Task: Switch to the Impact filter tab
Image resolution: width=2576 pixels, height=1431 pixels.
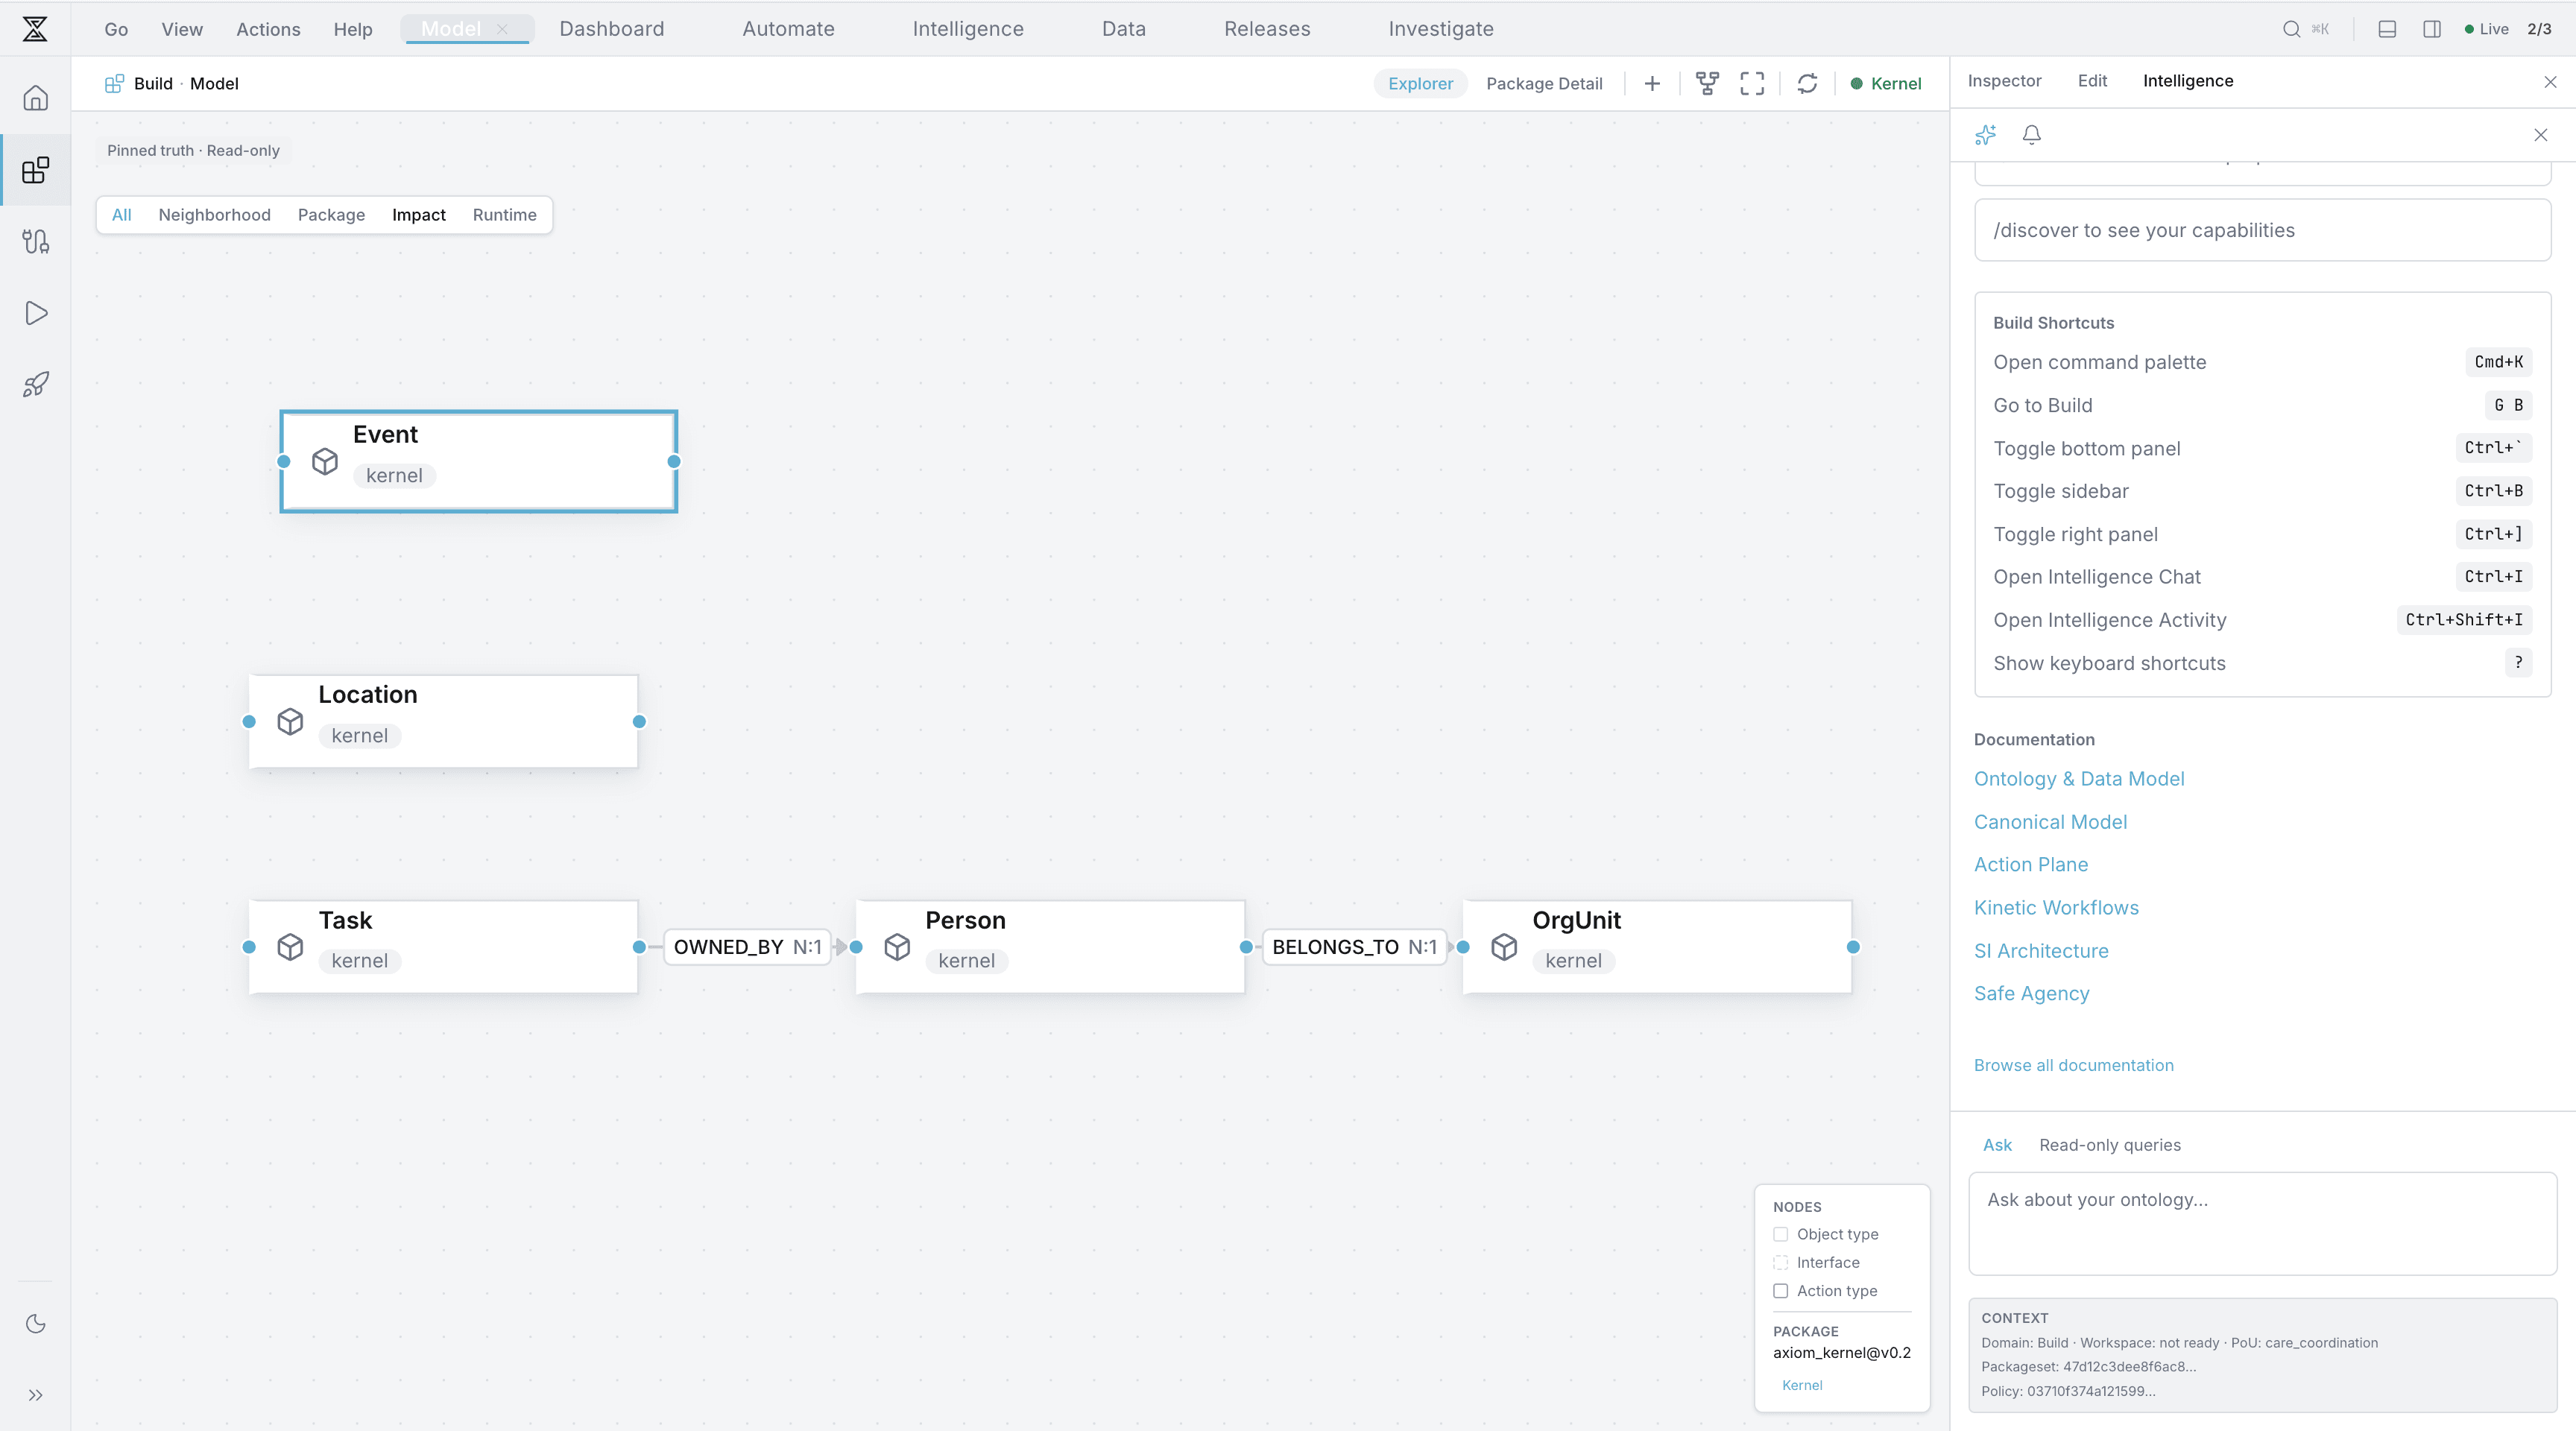Action: click(419, 214)
